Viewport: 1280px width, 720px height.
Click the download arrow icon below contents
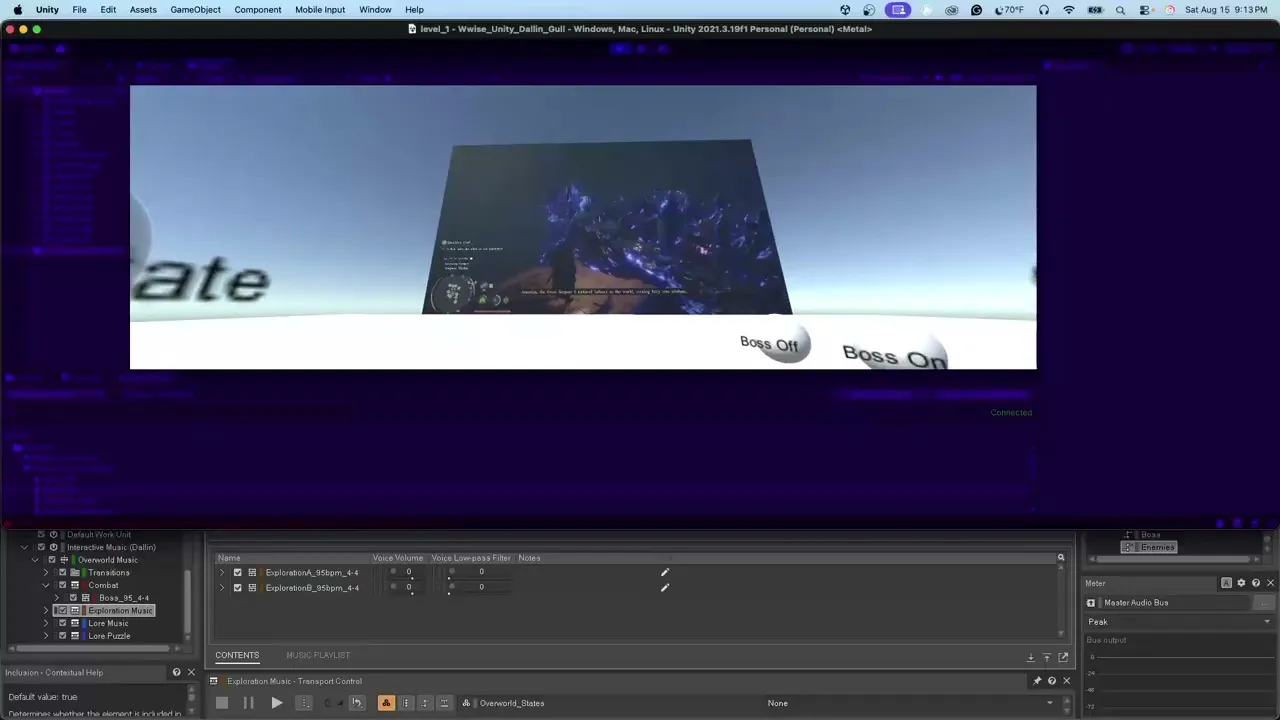point(1031,657)
